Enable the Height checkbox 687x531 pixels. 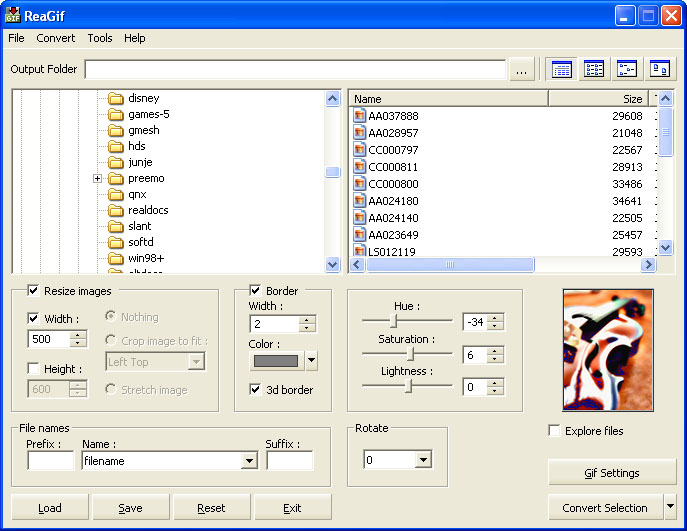34,369
